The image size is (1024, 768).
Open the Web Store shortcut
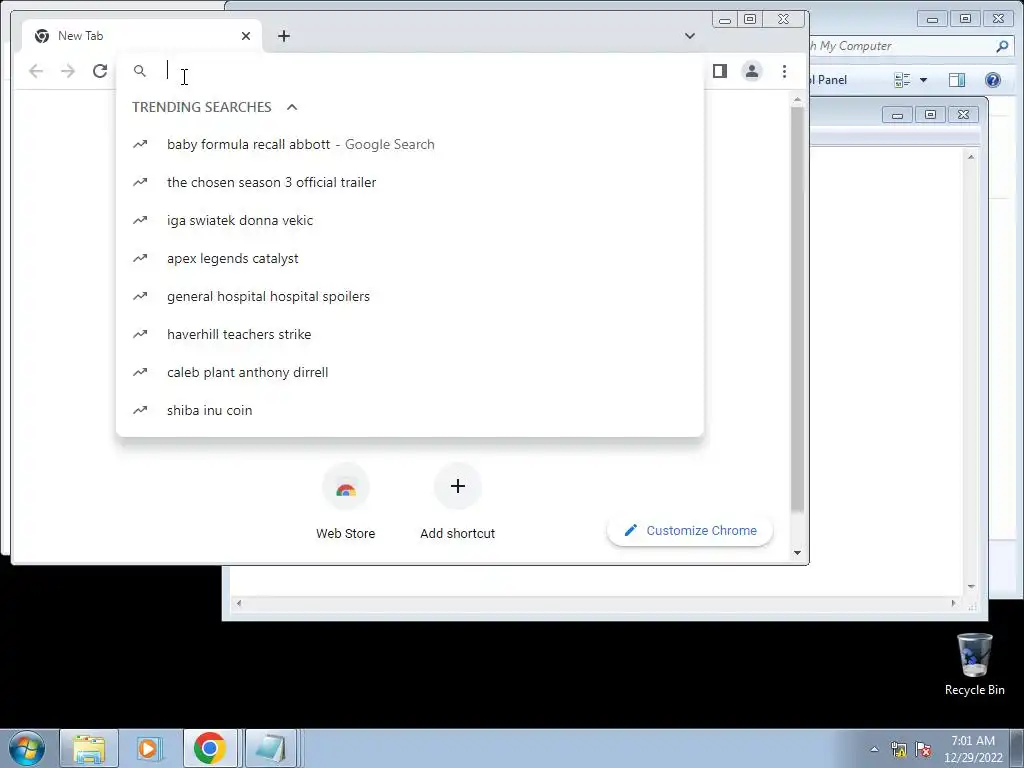[x=345, y=502]
